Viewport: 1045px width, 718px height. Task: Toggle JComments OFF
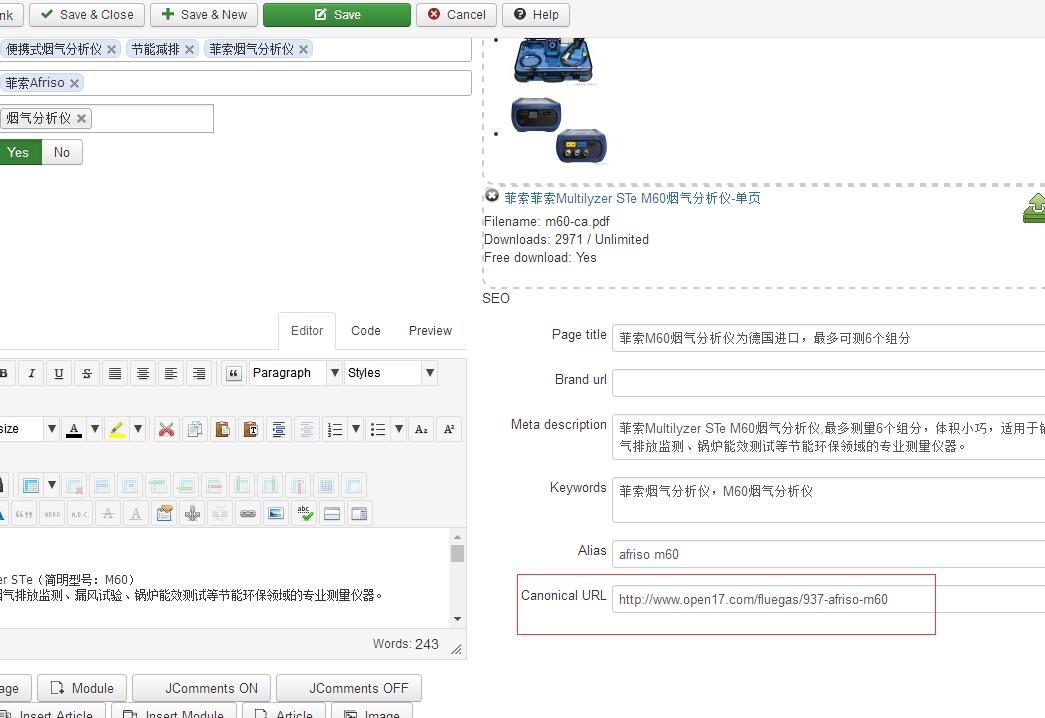[x=349, y=688]
